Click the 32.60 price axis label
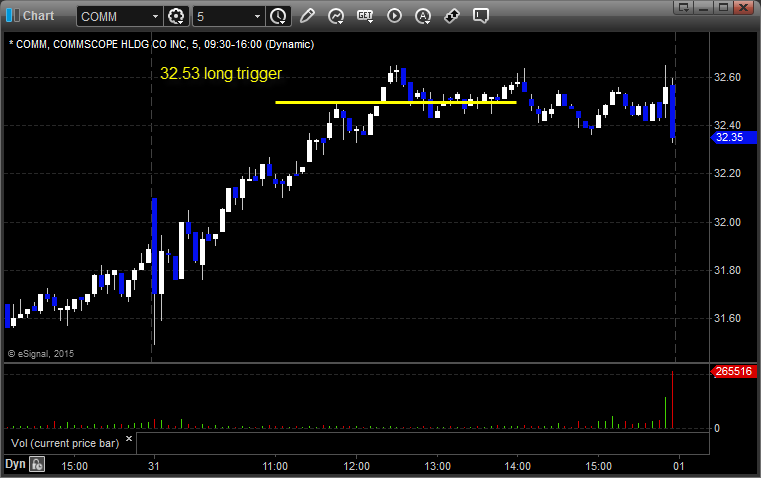 pos(727,77)
